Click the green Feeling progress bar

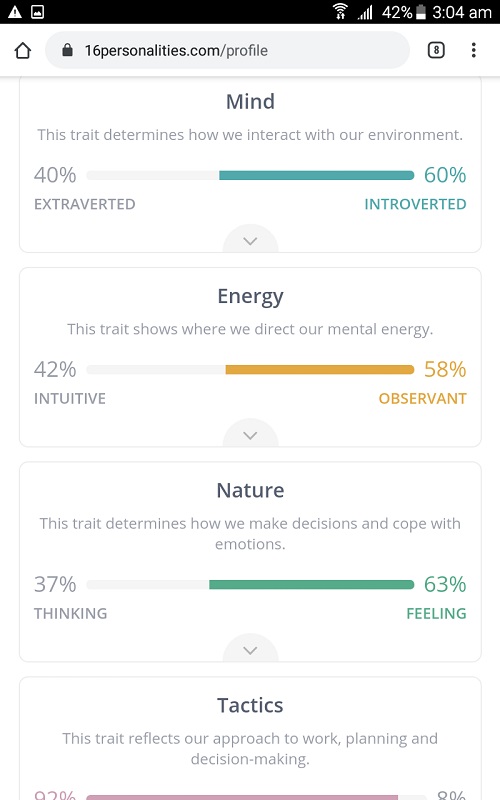(311, 585)
